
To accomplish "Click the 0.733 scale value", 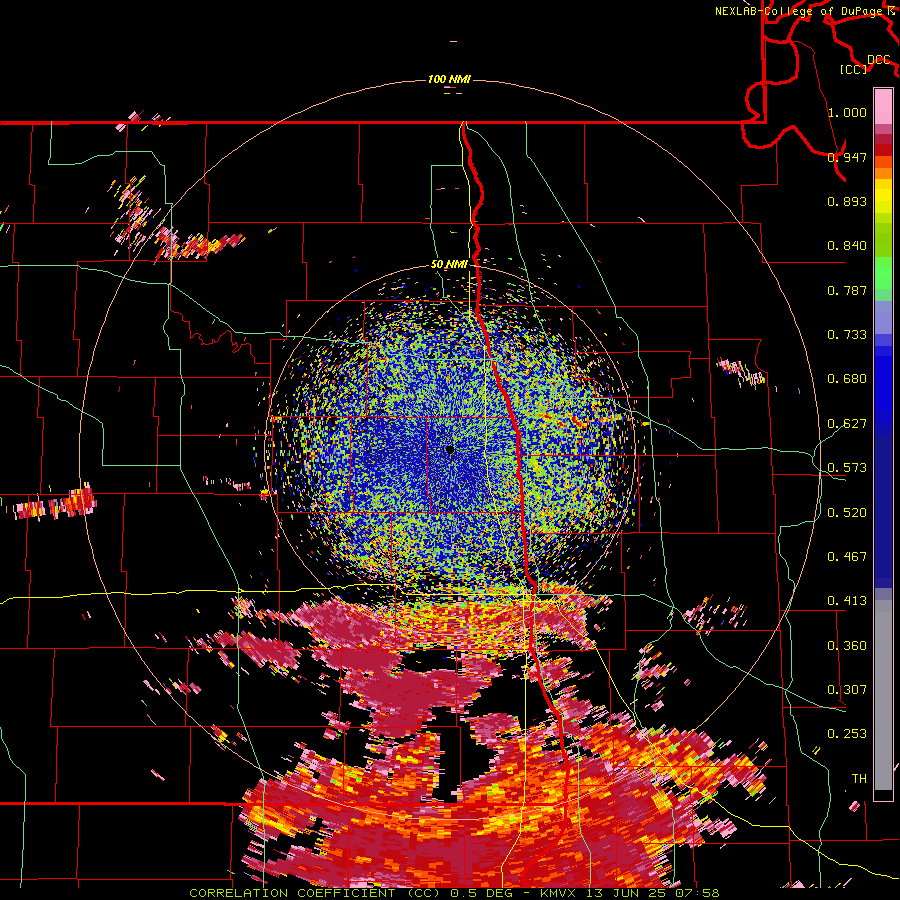I will [x=847, y=335].
